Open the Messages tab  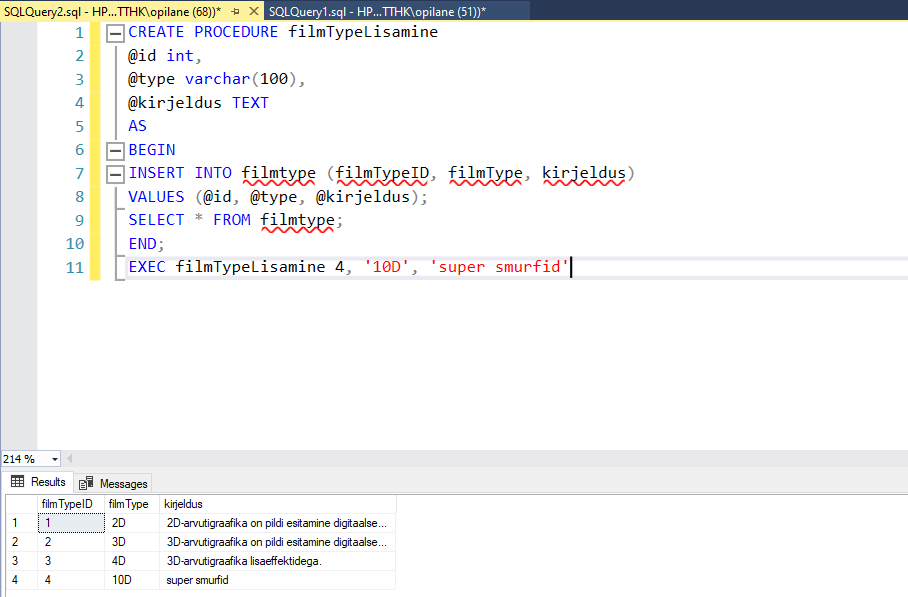(x=114, y=483)
